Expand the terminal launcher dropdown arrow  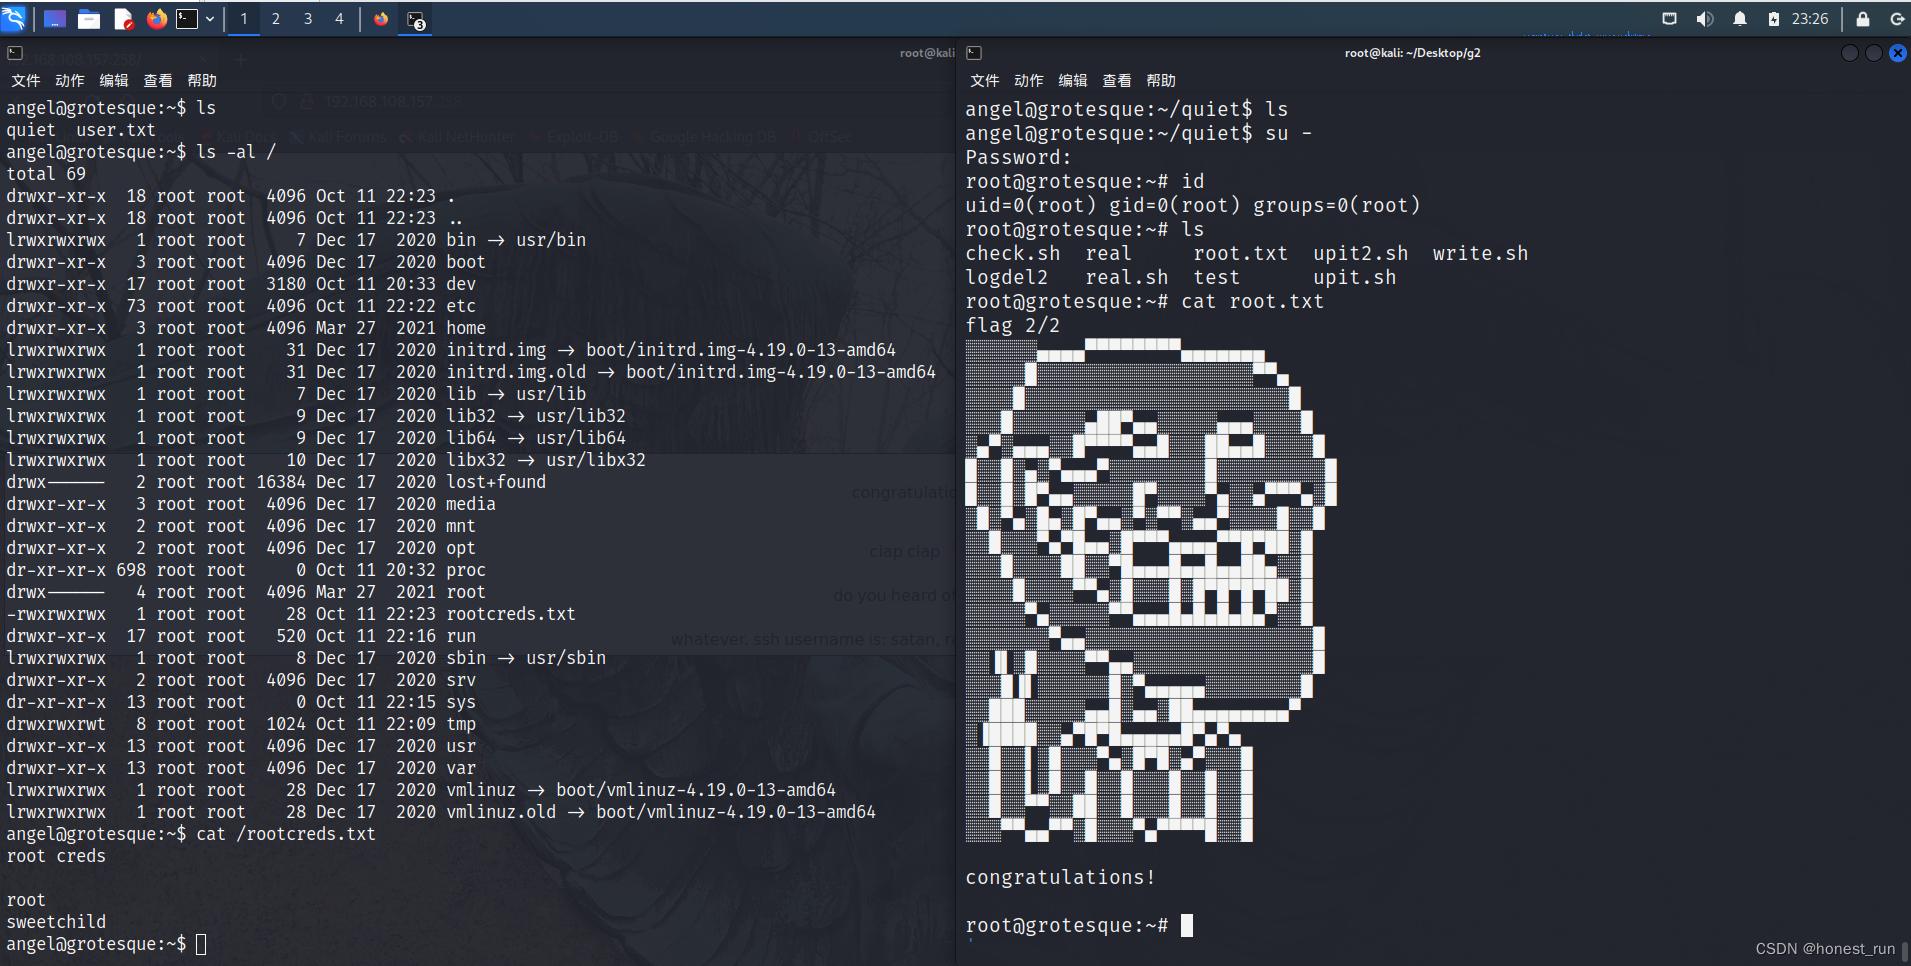coord(210,18)
